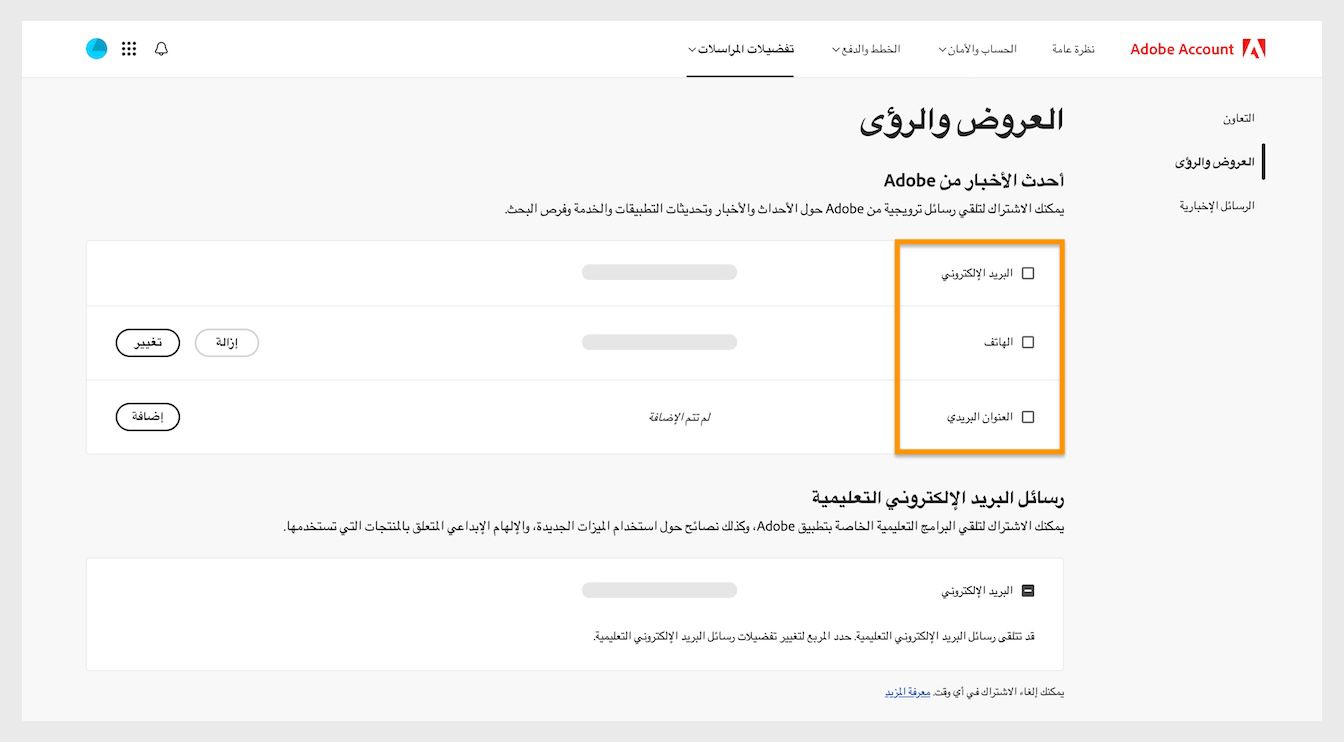
Task: Check the العنوان البريدي checkbox
Action: pyautogui.click(x=1029, y=417)
